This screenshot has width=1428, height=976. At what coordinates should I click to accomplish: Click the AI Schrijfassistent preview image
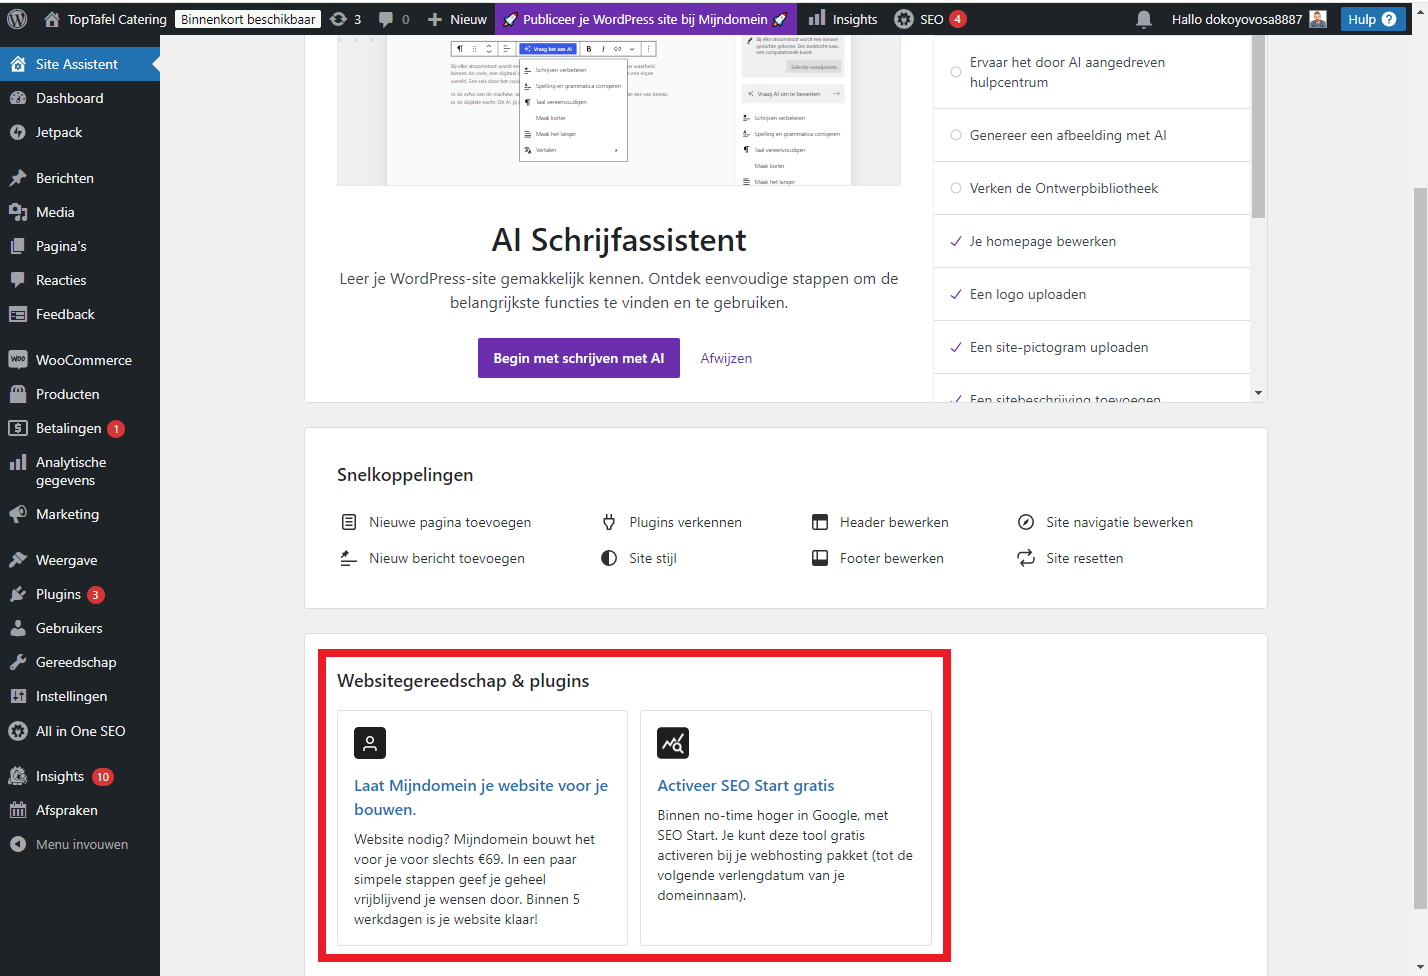[619, 110]
